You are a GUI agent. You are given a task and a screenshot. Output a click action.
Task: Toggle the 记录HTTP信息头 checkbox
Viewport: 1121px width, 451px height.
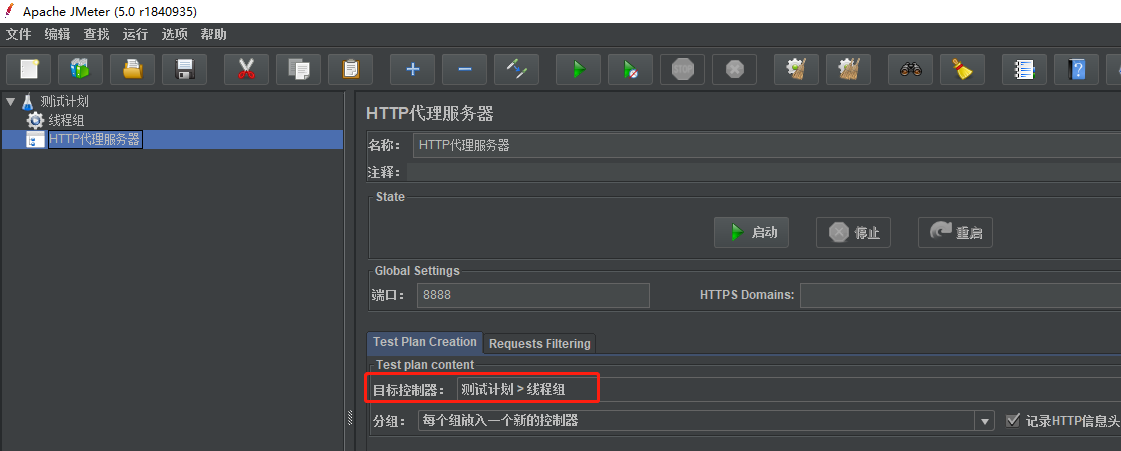coord(1012,420)
